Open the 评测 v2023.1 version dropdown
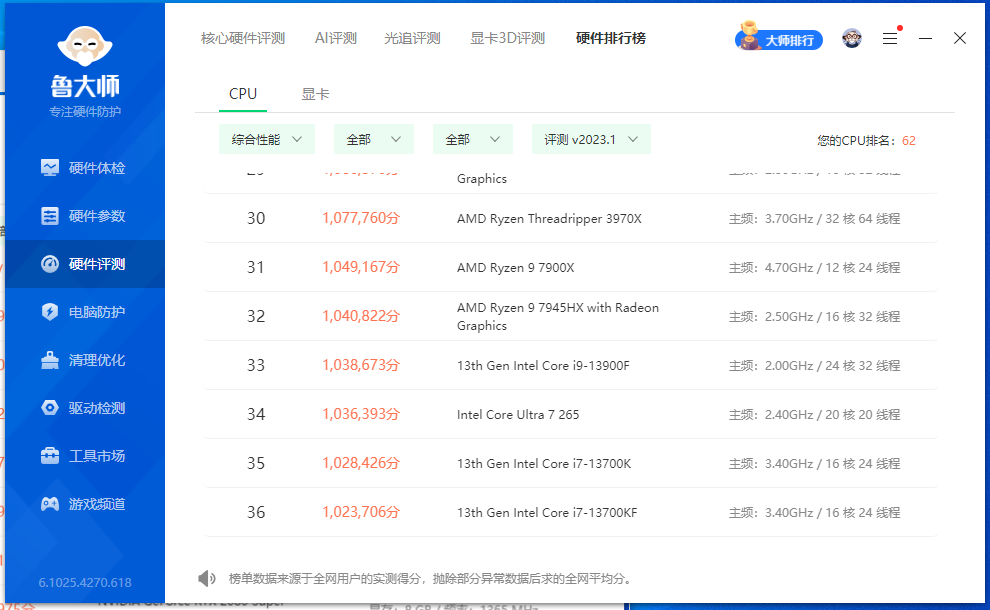 pyautogui.click(x=592, y=140)
